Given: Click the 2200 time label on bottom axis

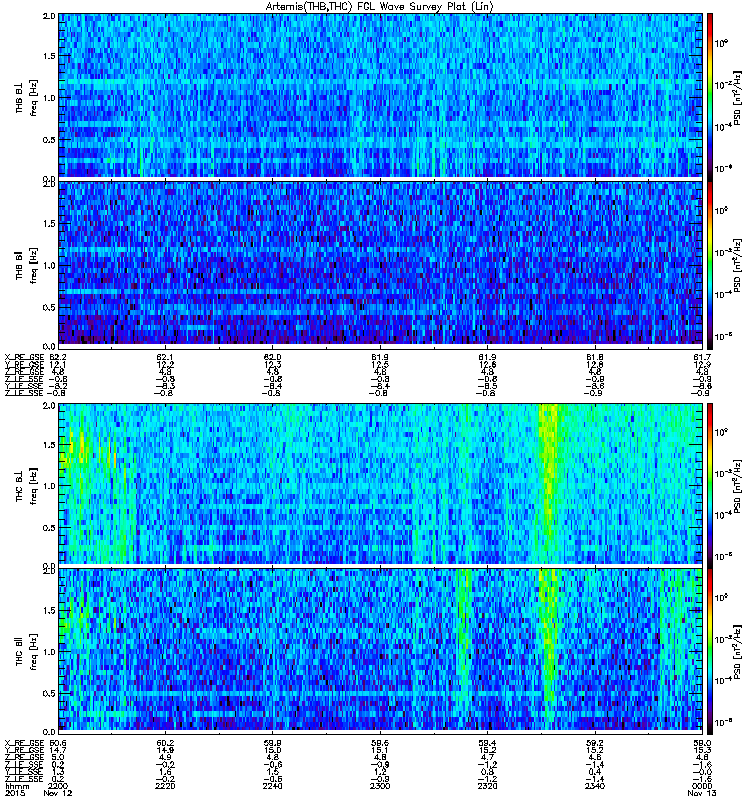Looking at the screenshot, I should tap(58, 786).
